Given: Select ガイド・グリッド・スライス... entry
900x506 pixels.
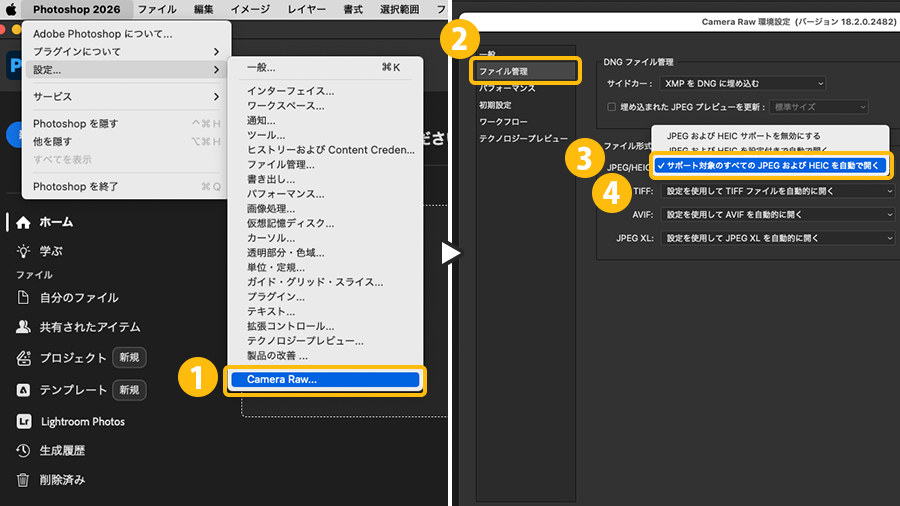Looking at the screenshot, I should coord(325,282).
